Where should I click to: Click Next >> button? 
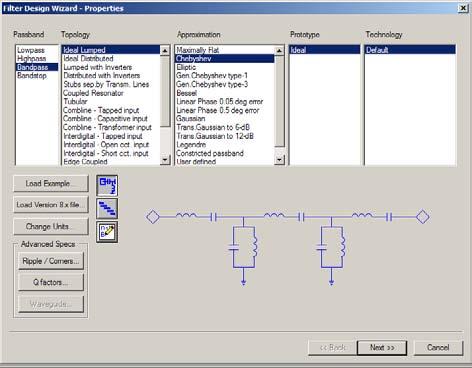click(x=382, y=348)
